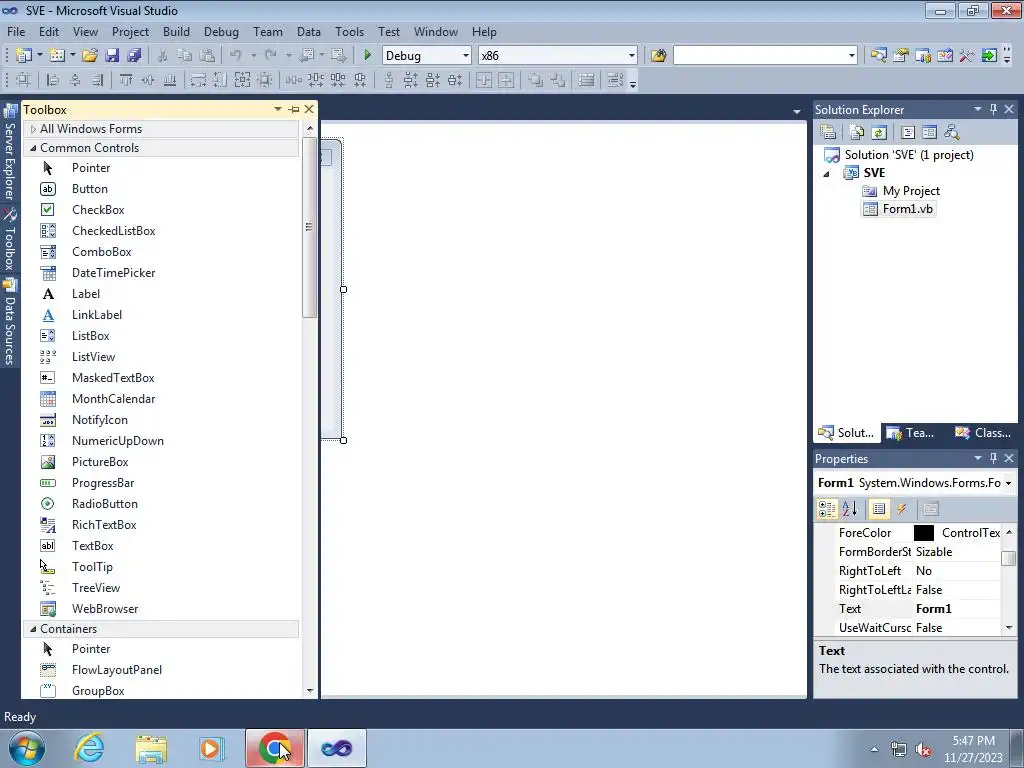Click the Toolbox vertical scrollbar thumb
Viewport: 1024px width, 768px height.
310,227
